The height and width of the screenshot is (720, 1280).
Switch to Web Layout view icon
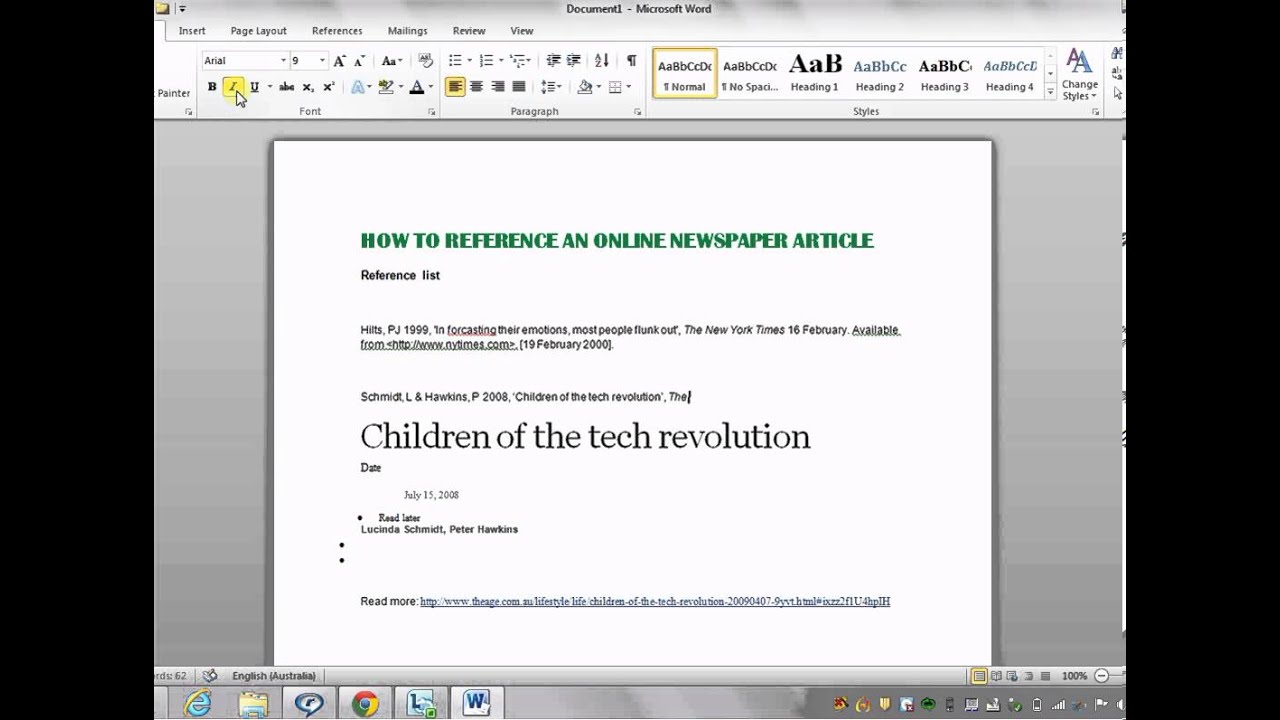tap(1013, 676)
